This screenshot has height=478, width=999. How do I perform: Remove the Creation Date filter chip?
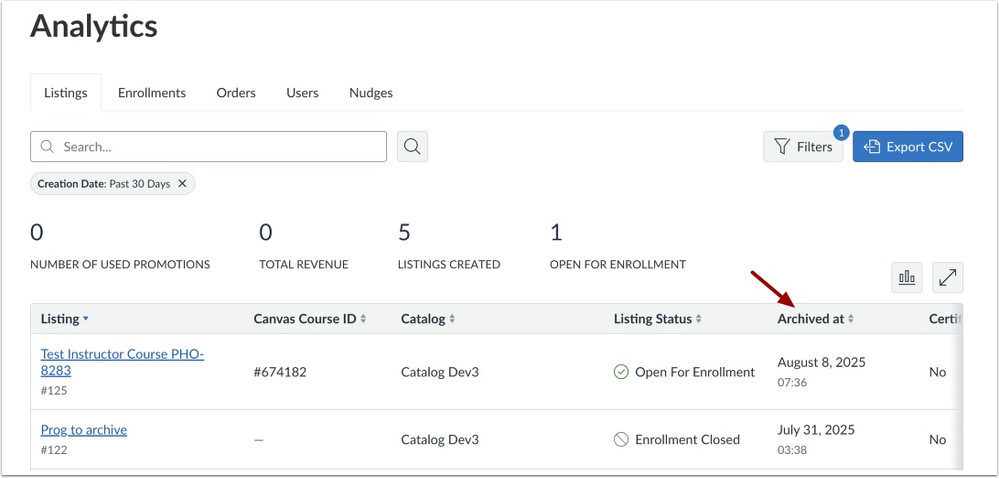(182, 184)
